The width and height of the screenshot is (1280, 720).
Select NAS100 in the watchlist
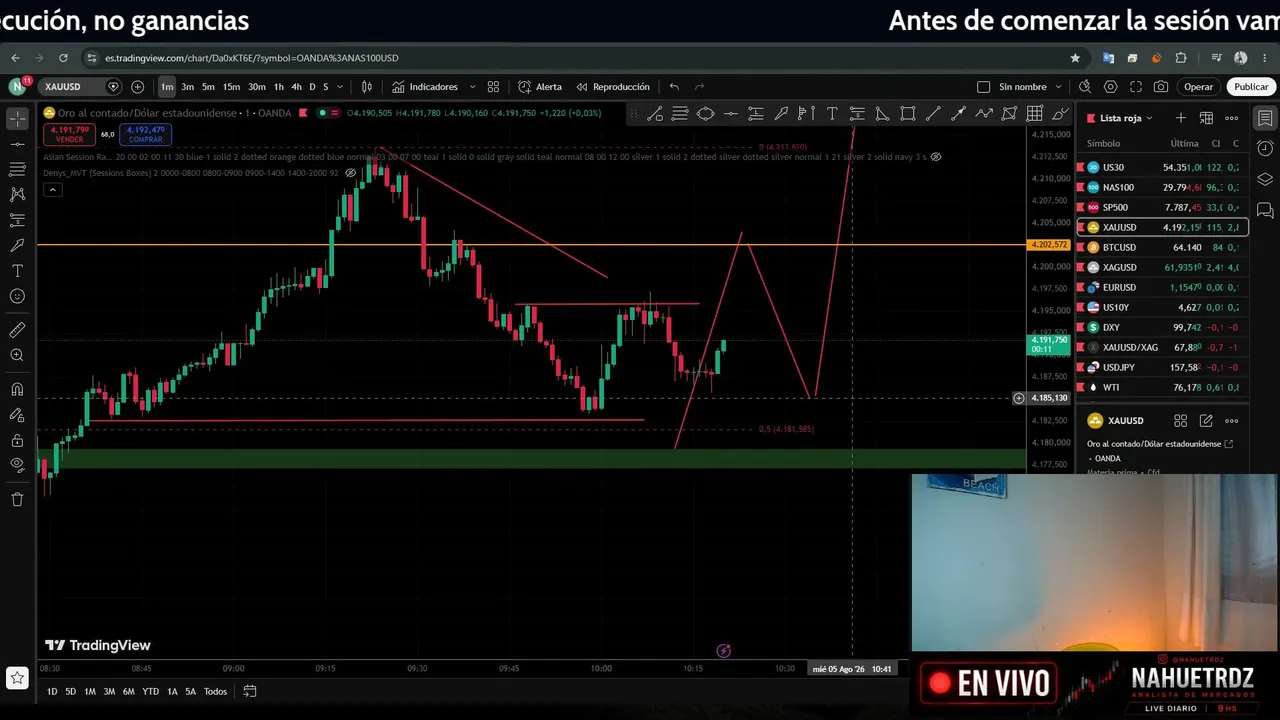[x=1162, y=187]
